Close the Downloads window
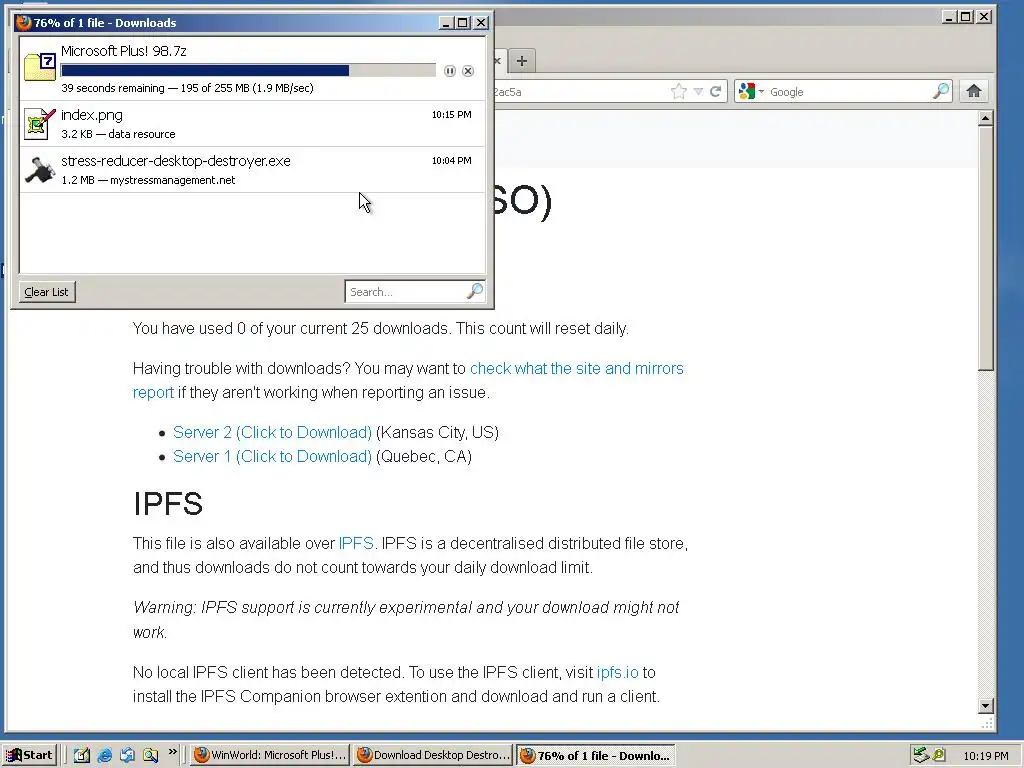The width and height of the screenshot is (1024, 768). pyautogui.click(x=481, y=23)
